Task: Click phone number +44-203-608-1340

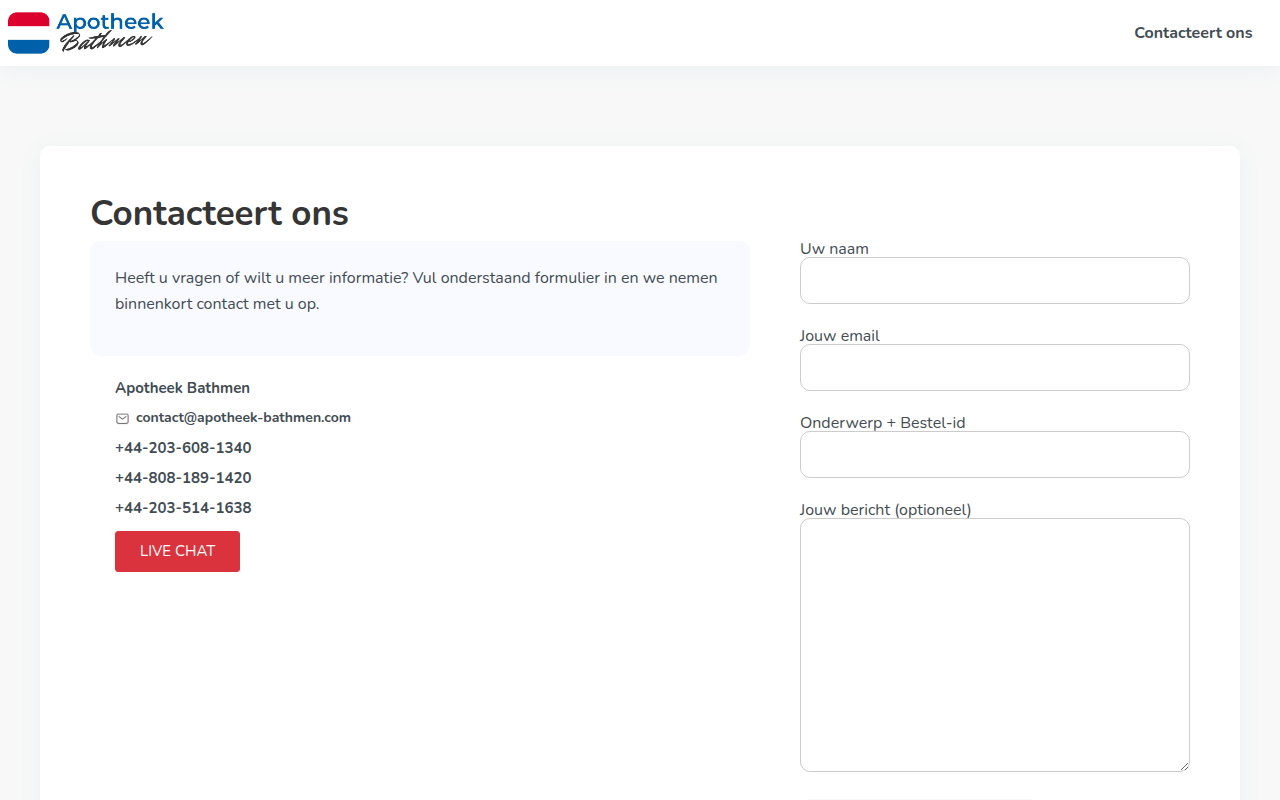Action: [183, 448]
